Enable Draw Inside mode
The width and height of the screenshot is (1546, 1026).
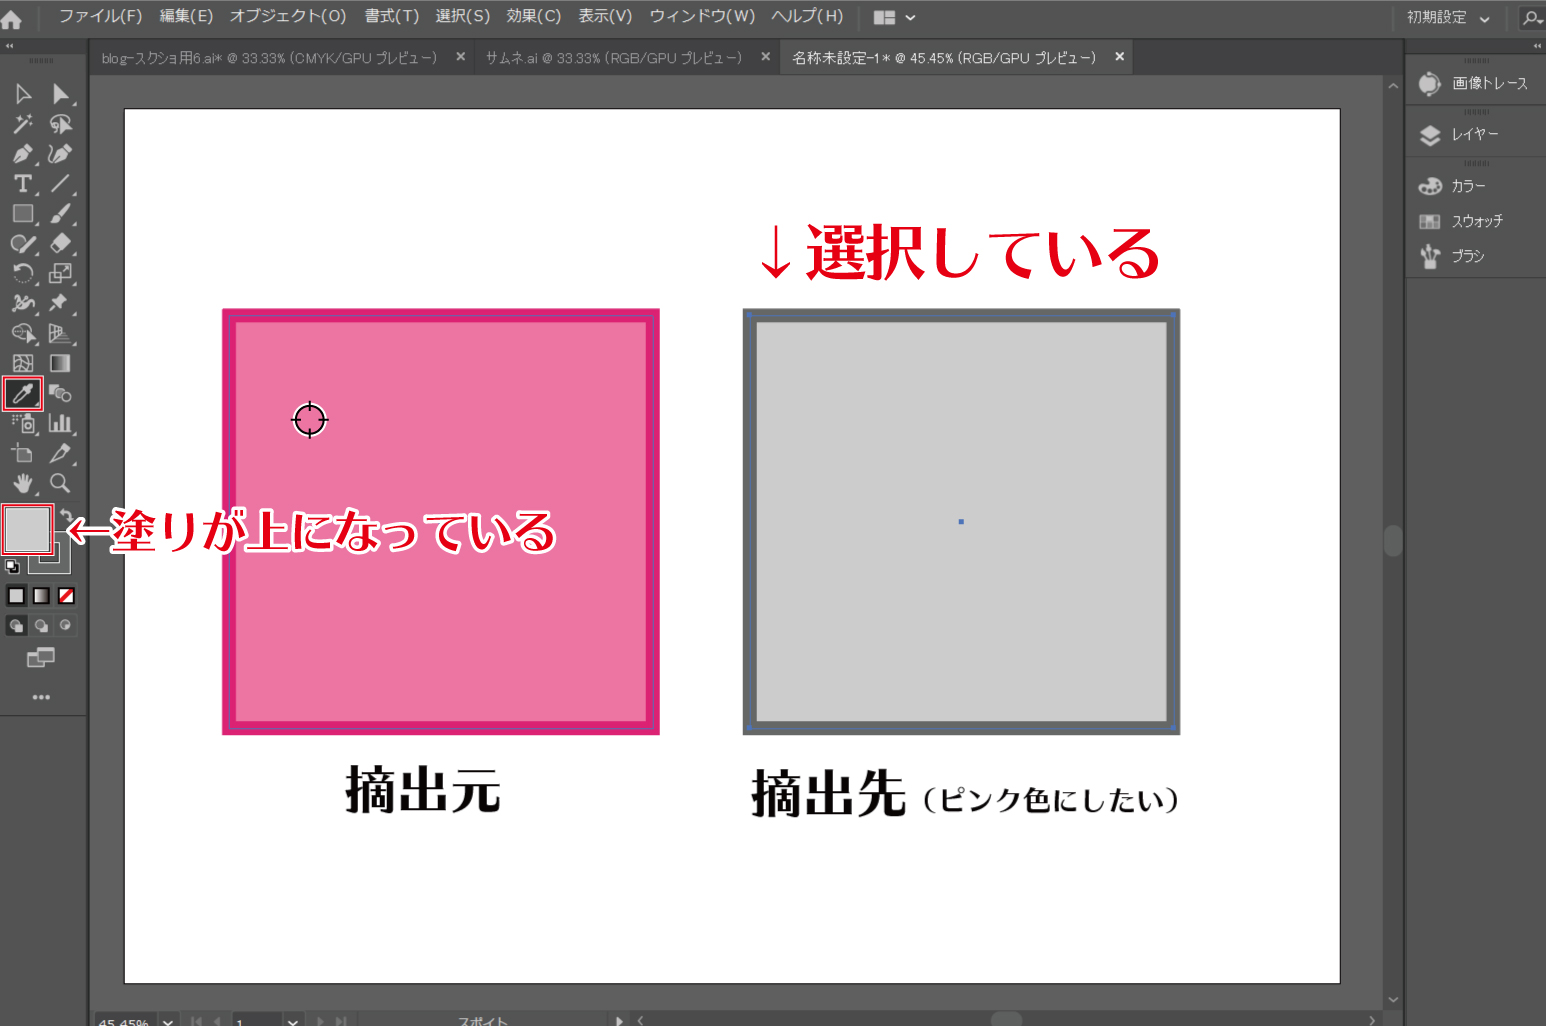65,626
